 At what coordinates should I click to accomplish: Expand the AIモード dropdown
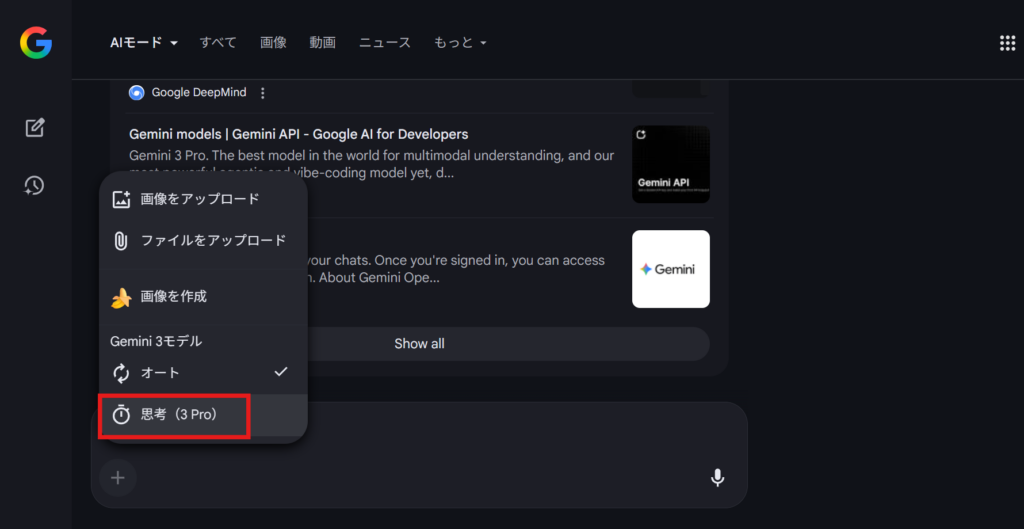pos(143,43)
